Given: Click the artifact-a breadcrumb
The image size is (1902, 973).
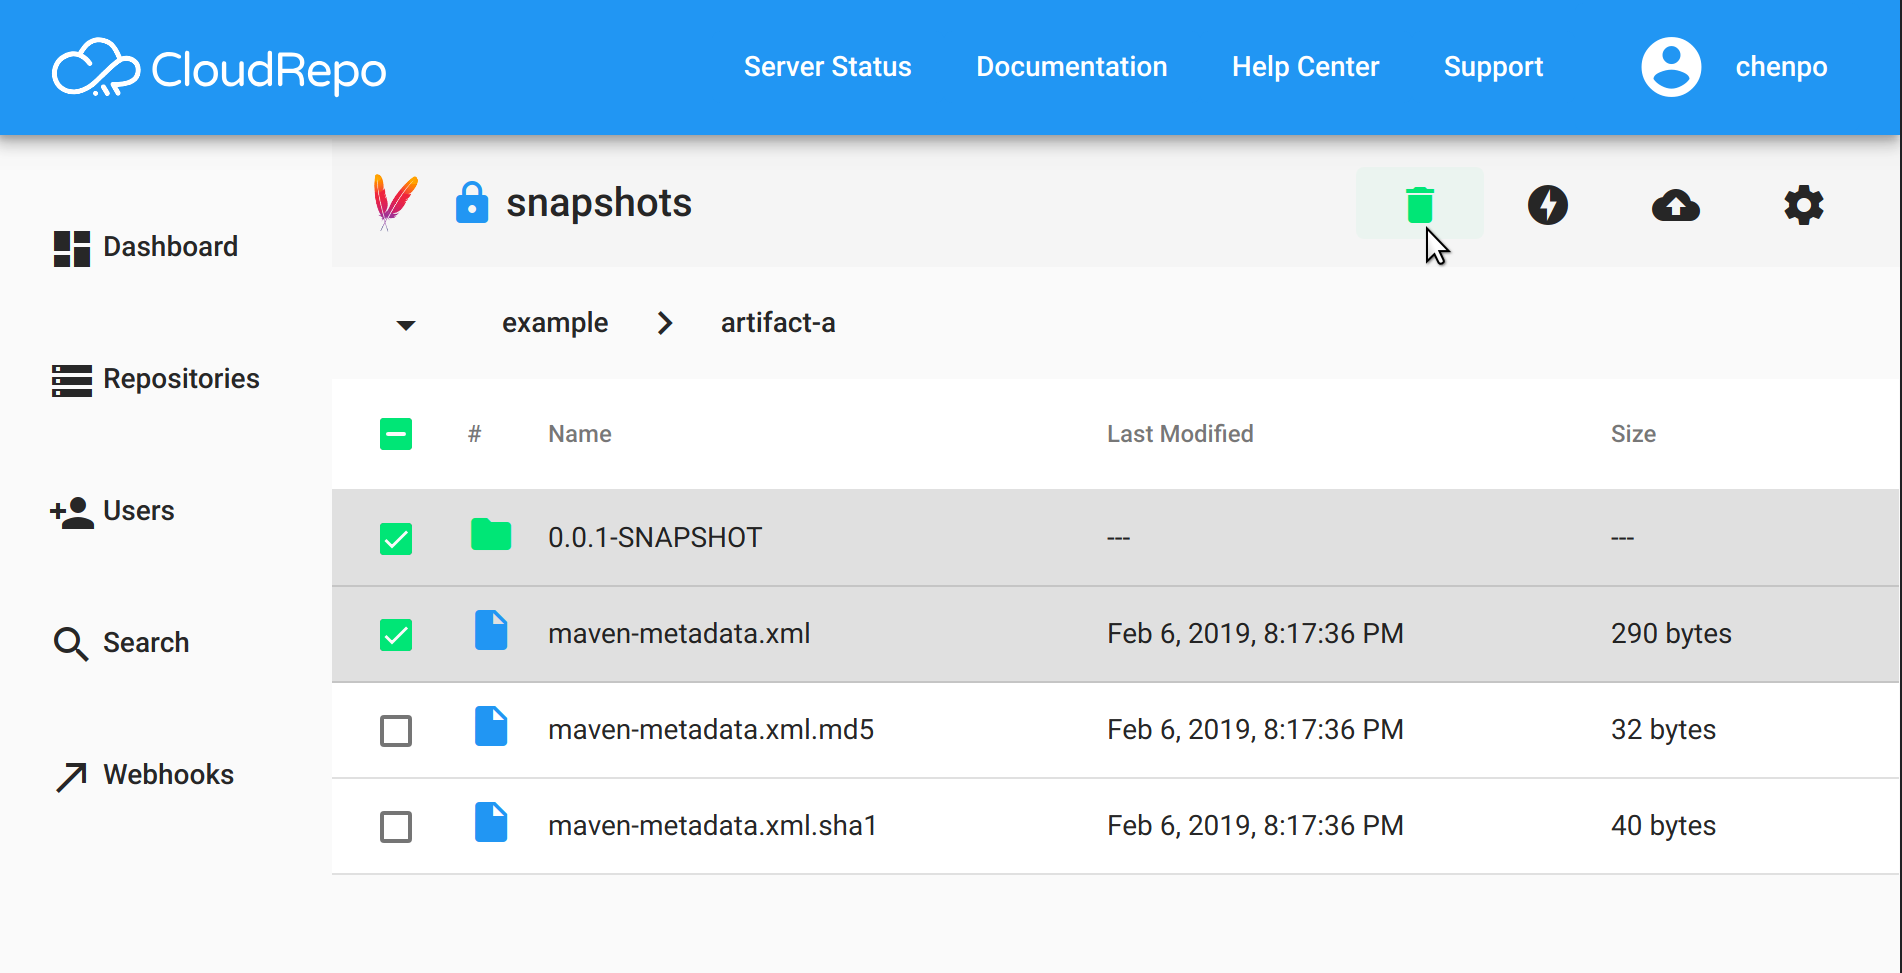Looking at the screenshot, I should [777, 323].
